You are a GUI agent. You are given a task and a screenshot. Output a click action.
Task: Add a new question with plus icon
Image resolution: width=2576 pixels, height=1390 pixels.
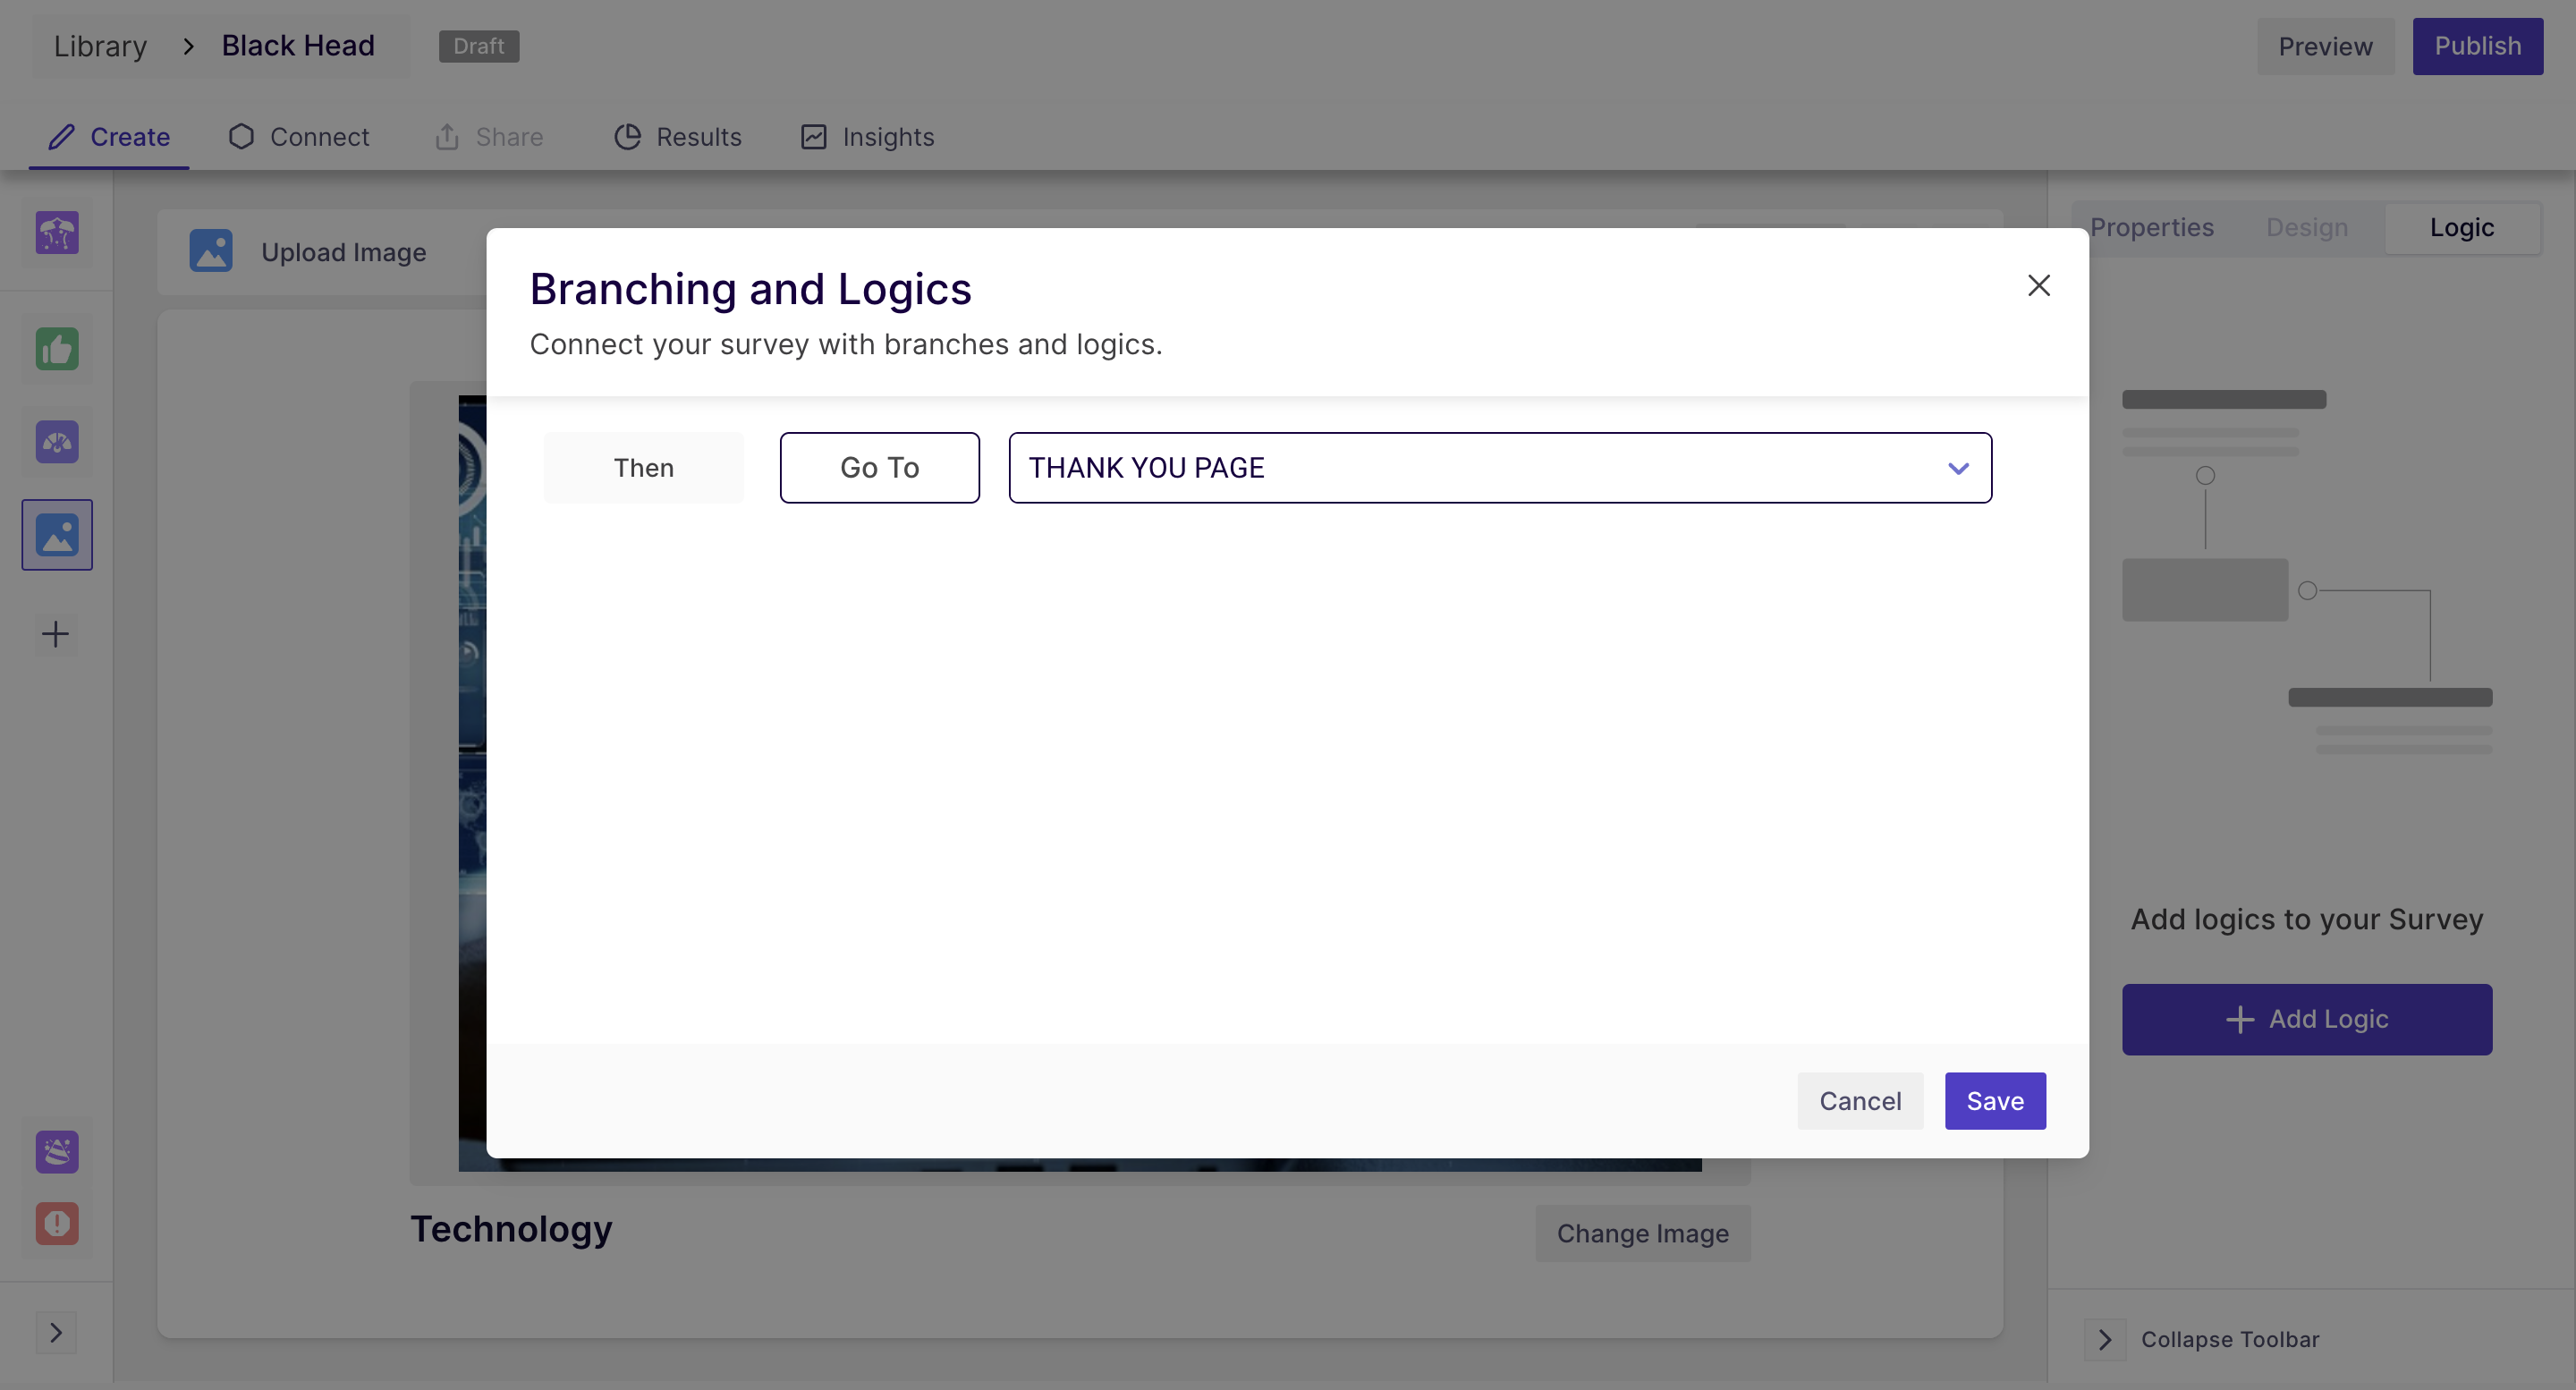(x=56, y=634)
